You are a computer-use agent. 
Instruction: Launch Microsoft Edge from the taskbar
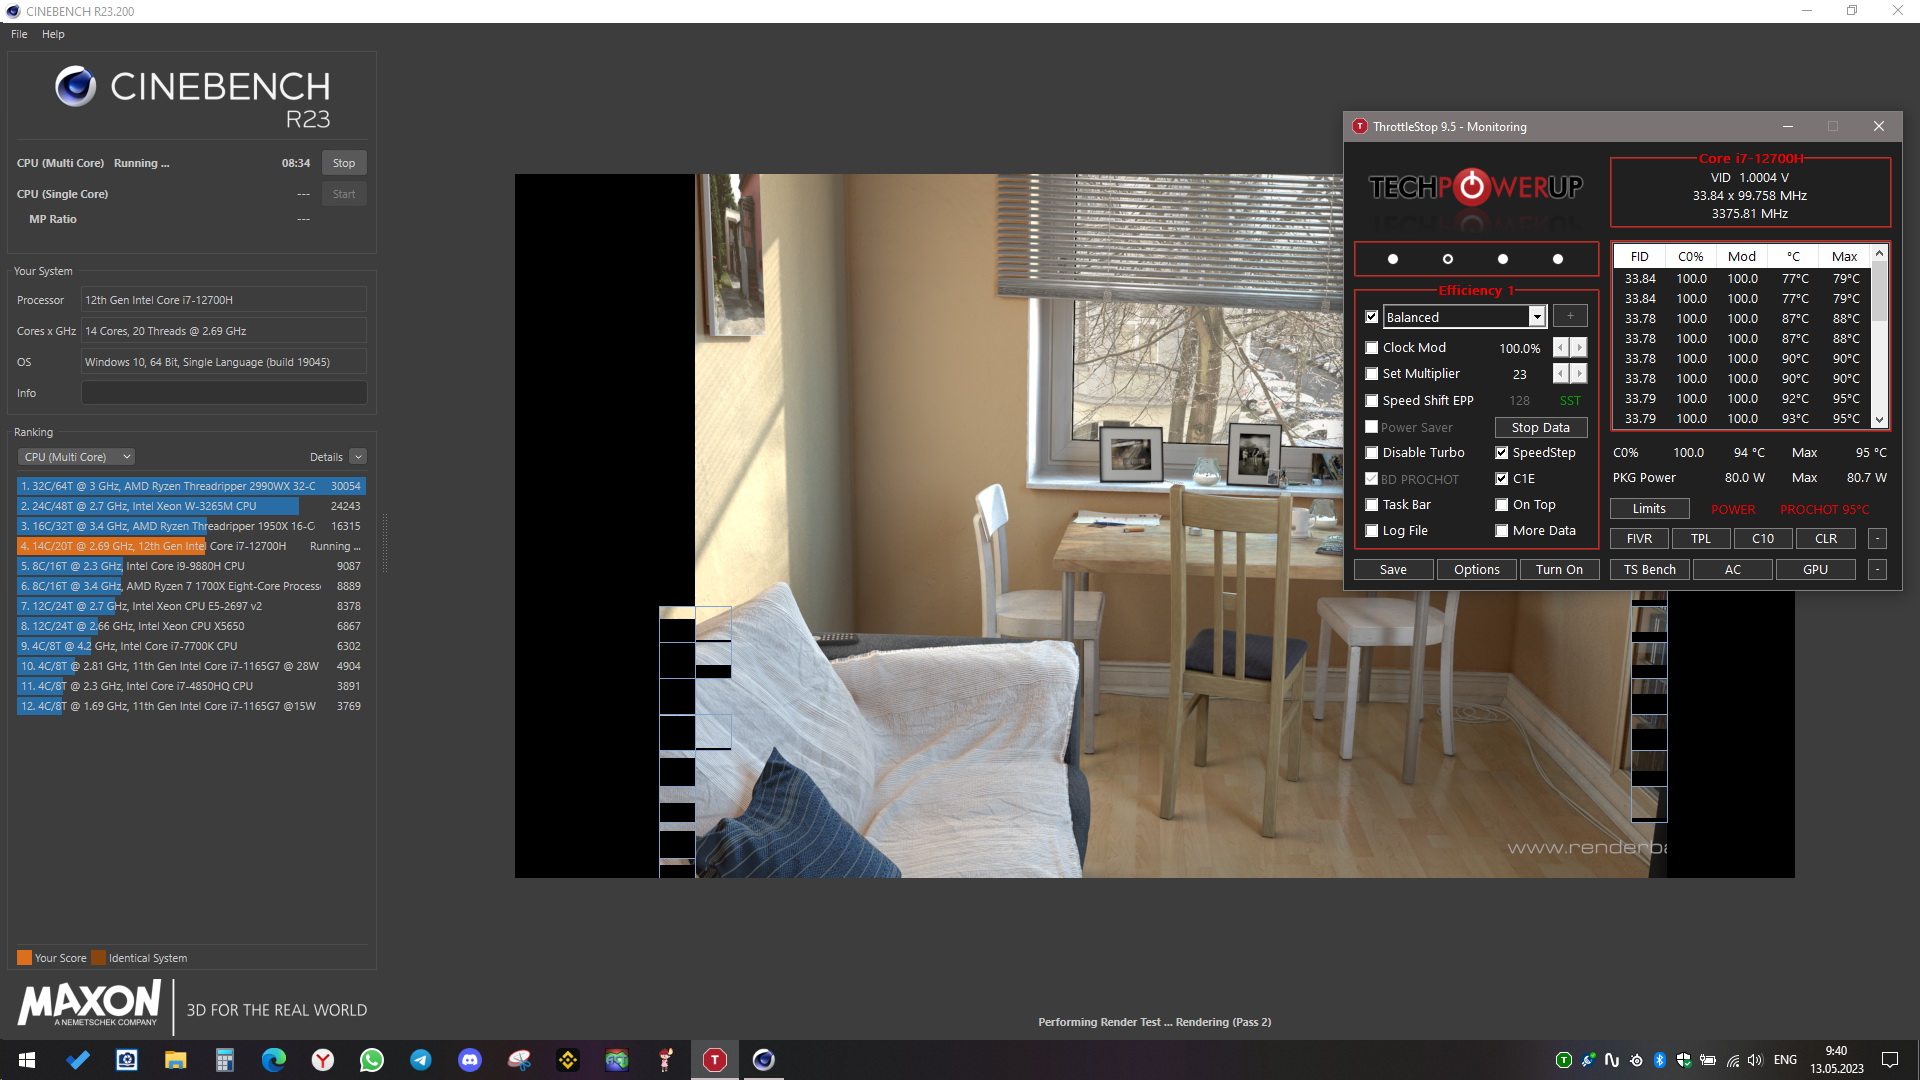273,1060
